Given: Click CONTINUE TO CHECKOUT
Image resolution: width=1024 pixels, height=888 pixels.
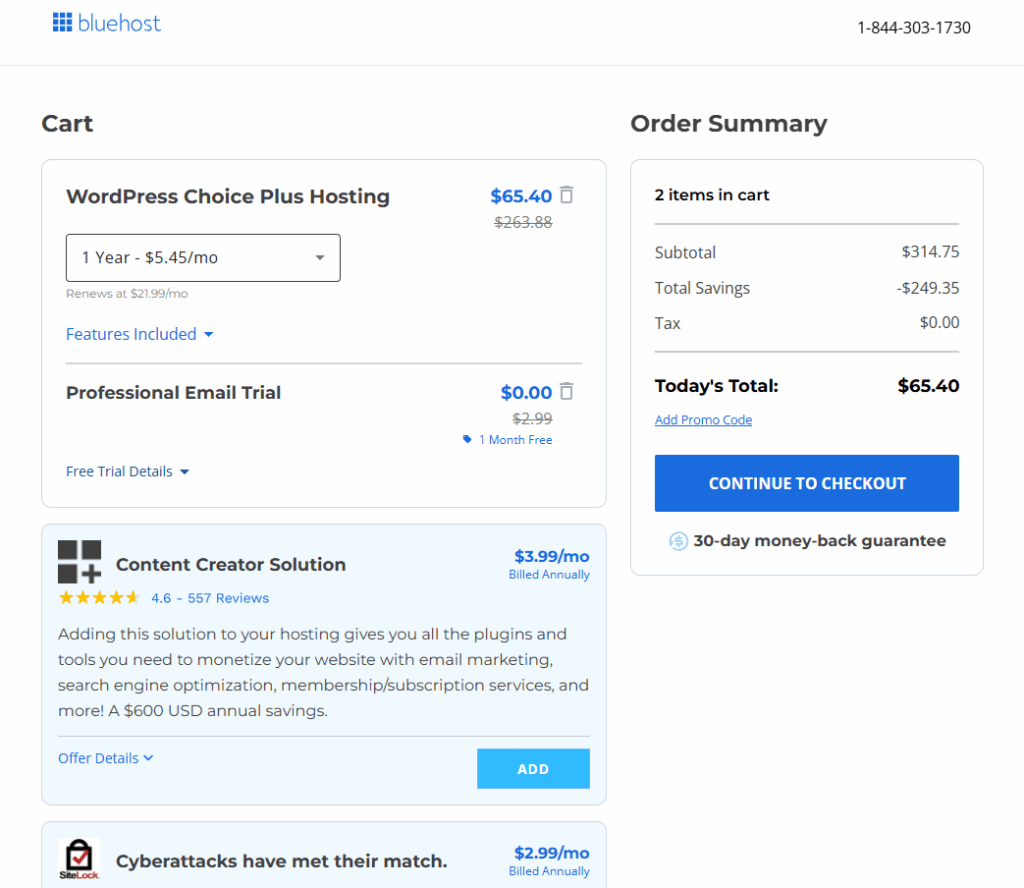Looking at the screenshot, I should tap(806, 483).
